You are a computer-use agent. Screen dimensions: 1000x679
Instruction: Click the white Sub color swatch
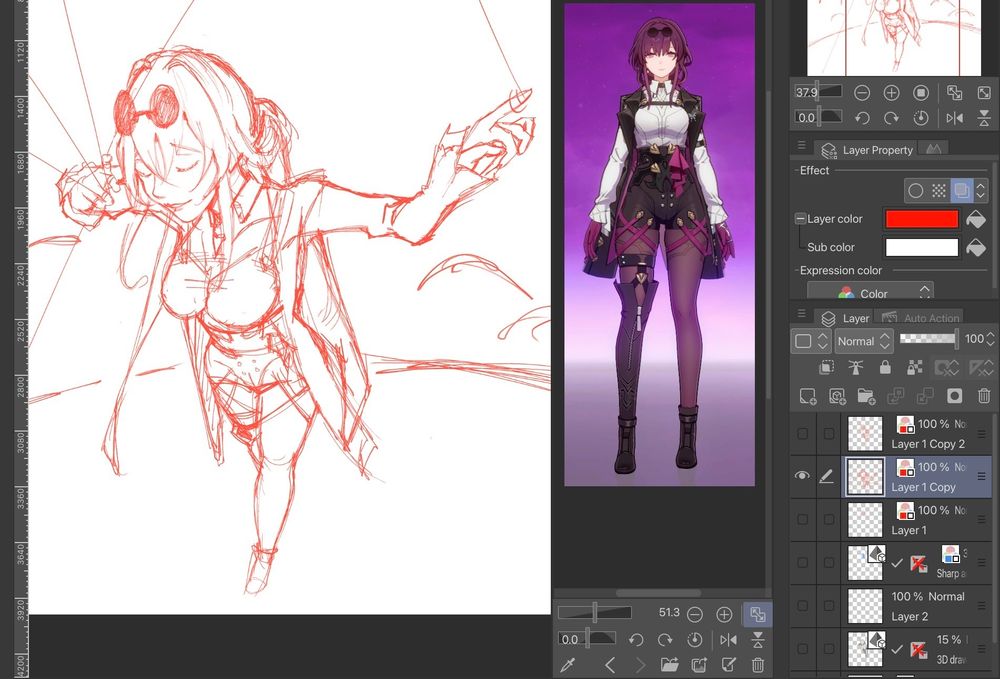coord(922,247)
